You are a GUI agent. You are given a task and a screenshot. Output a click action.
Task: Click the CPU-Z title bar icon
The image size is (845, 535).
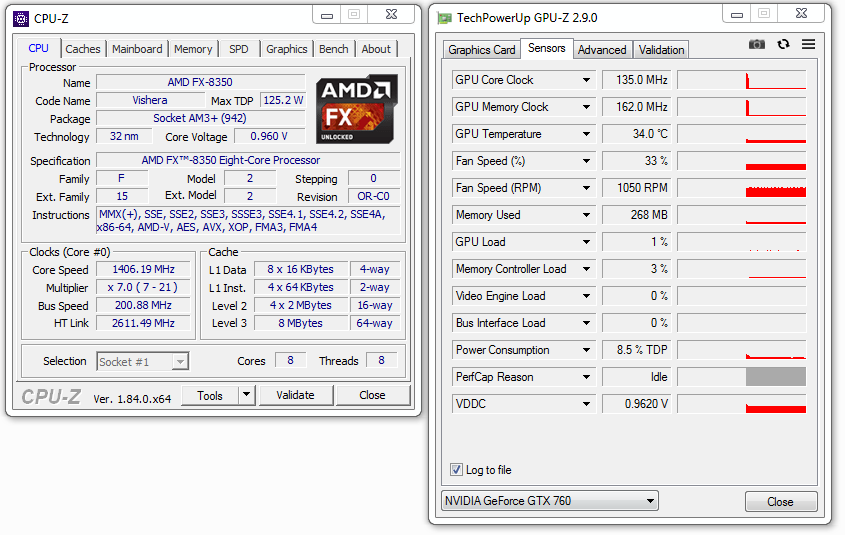click(x=20, y=19)
